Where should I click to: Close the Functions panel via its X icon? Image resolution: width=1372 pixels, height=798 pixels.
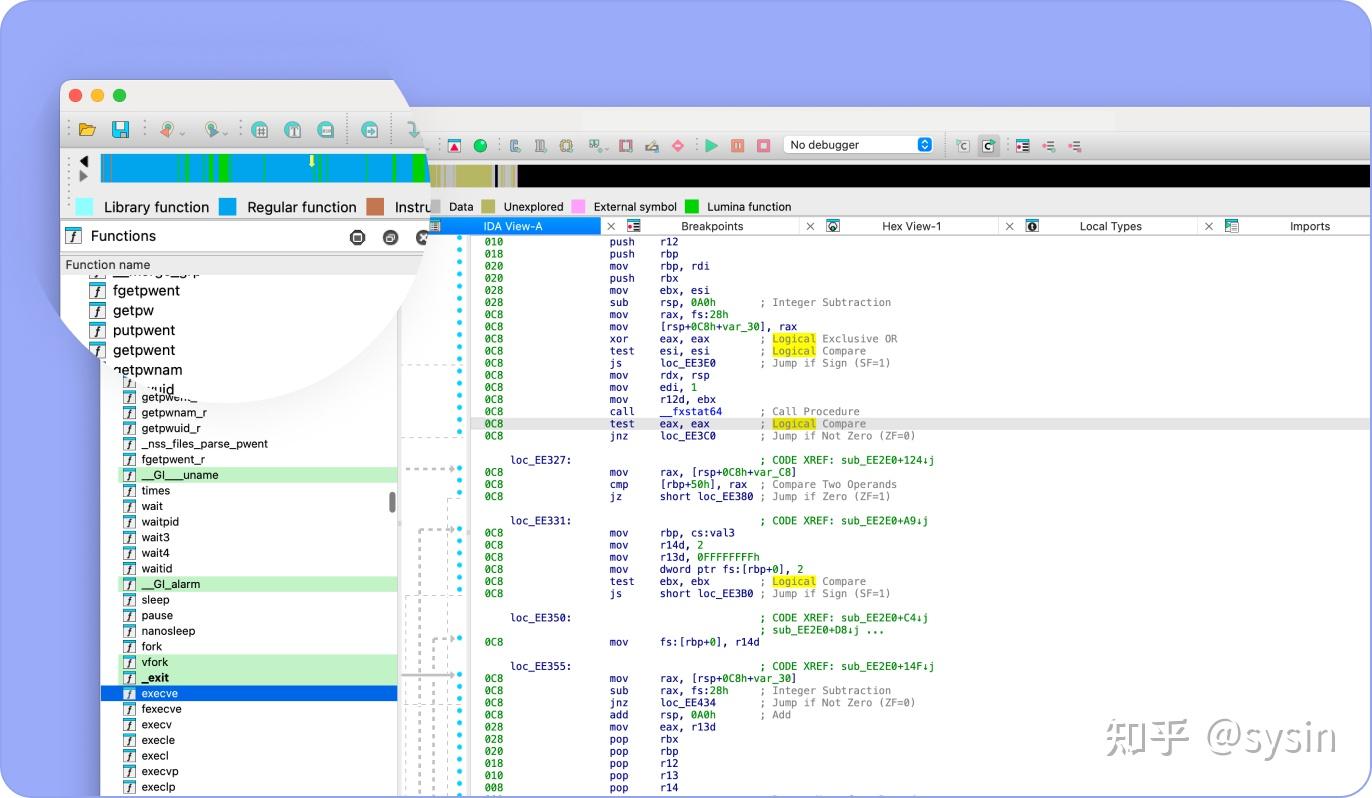tap(422, 237)
